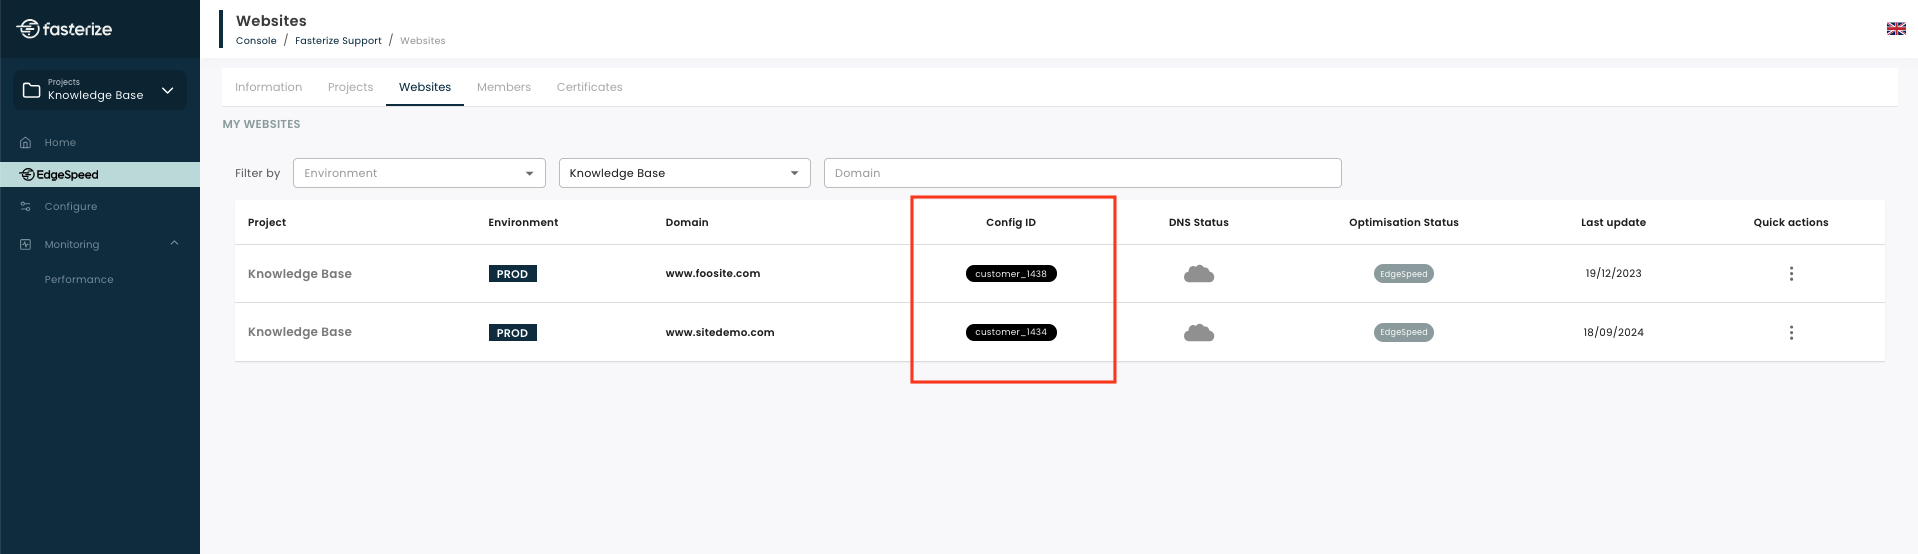Open Performance under Monitoring
Screen dimensions: 1918x554
click(79, 280)
